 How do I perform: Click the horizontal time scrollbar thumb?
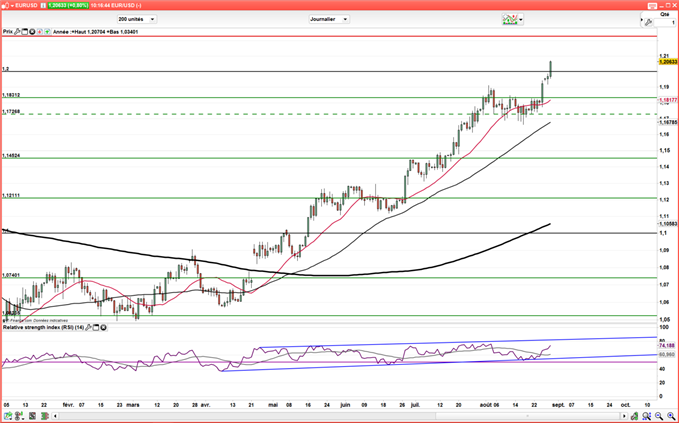527,416
